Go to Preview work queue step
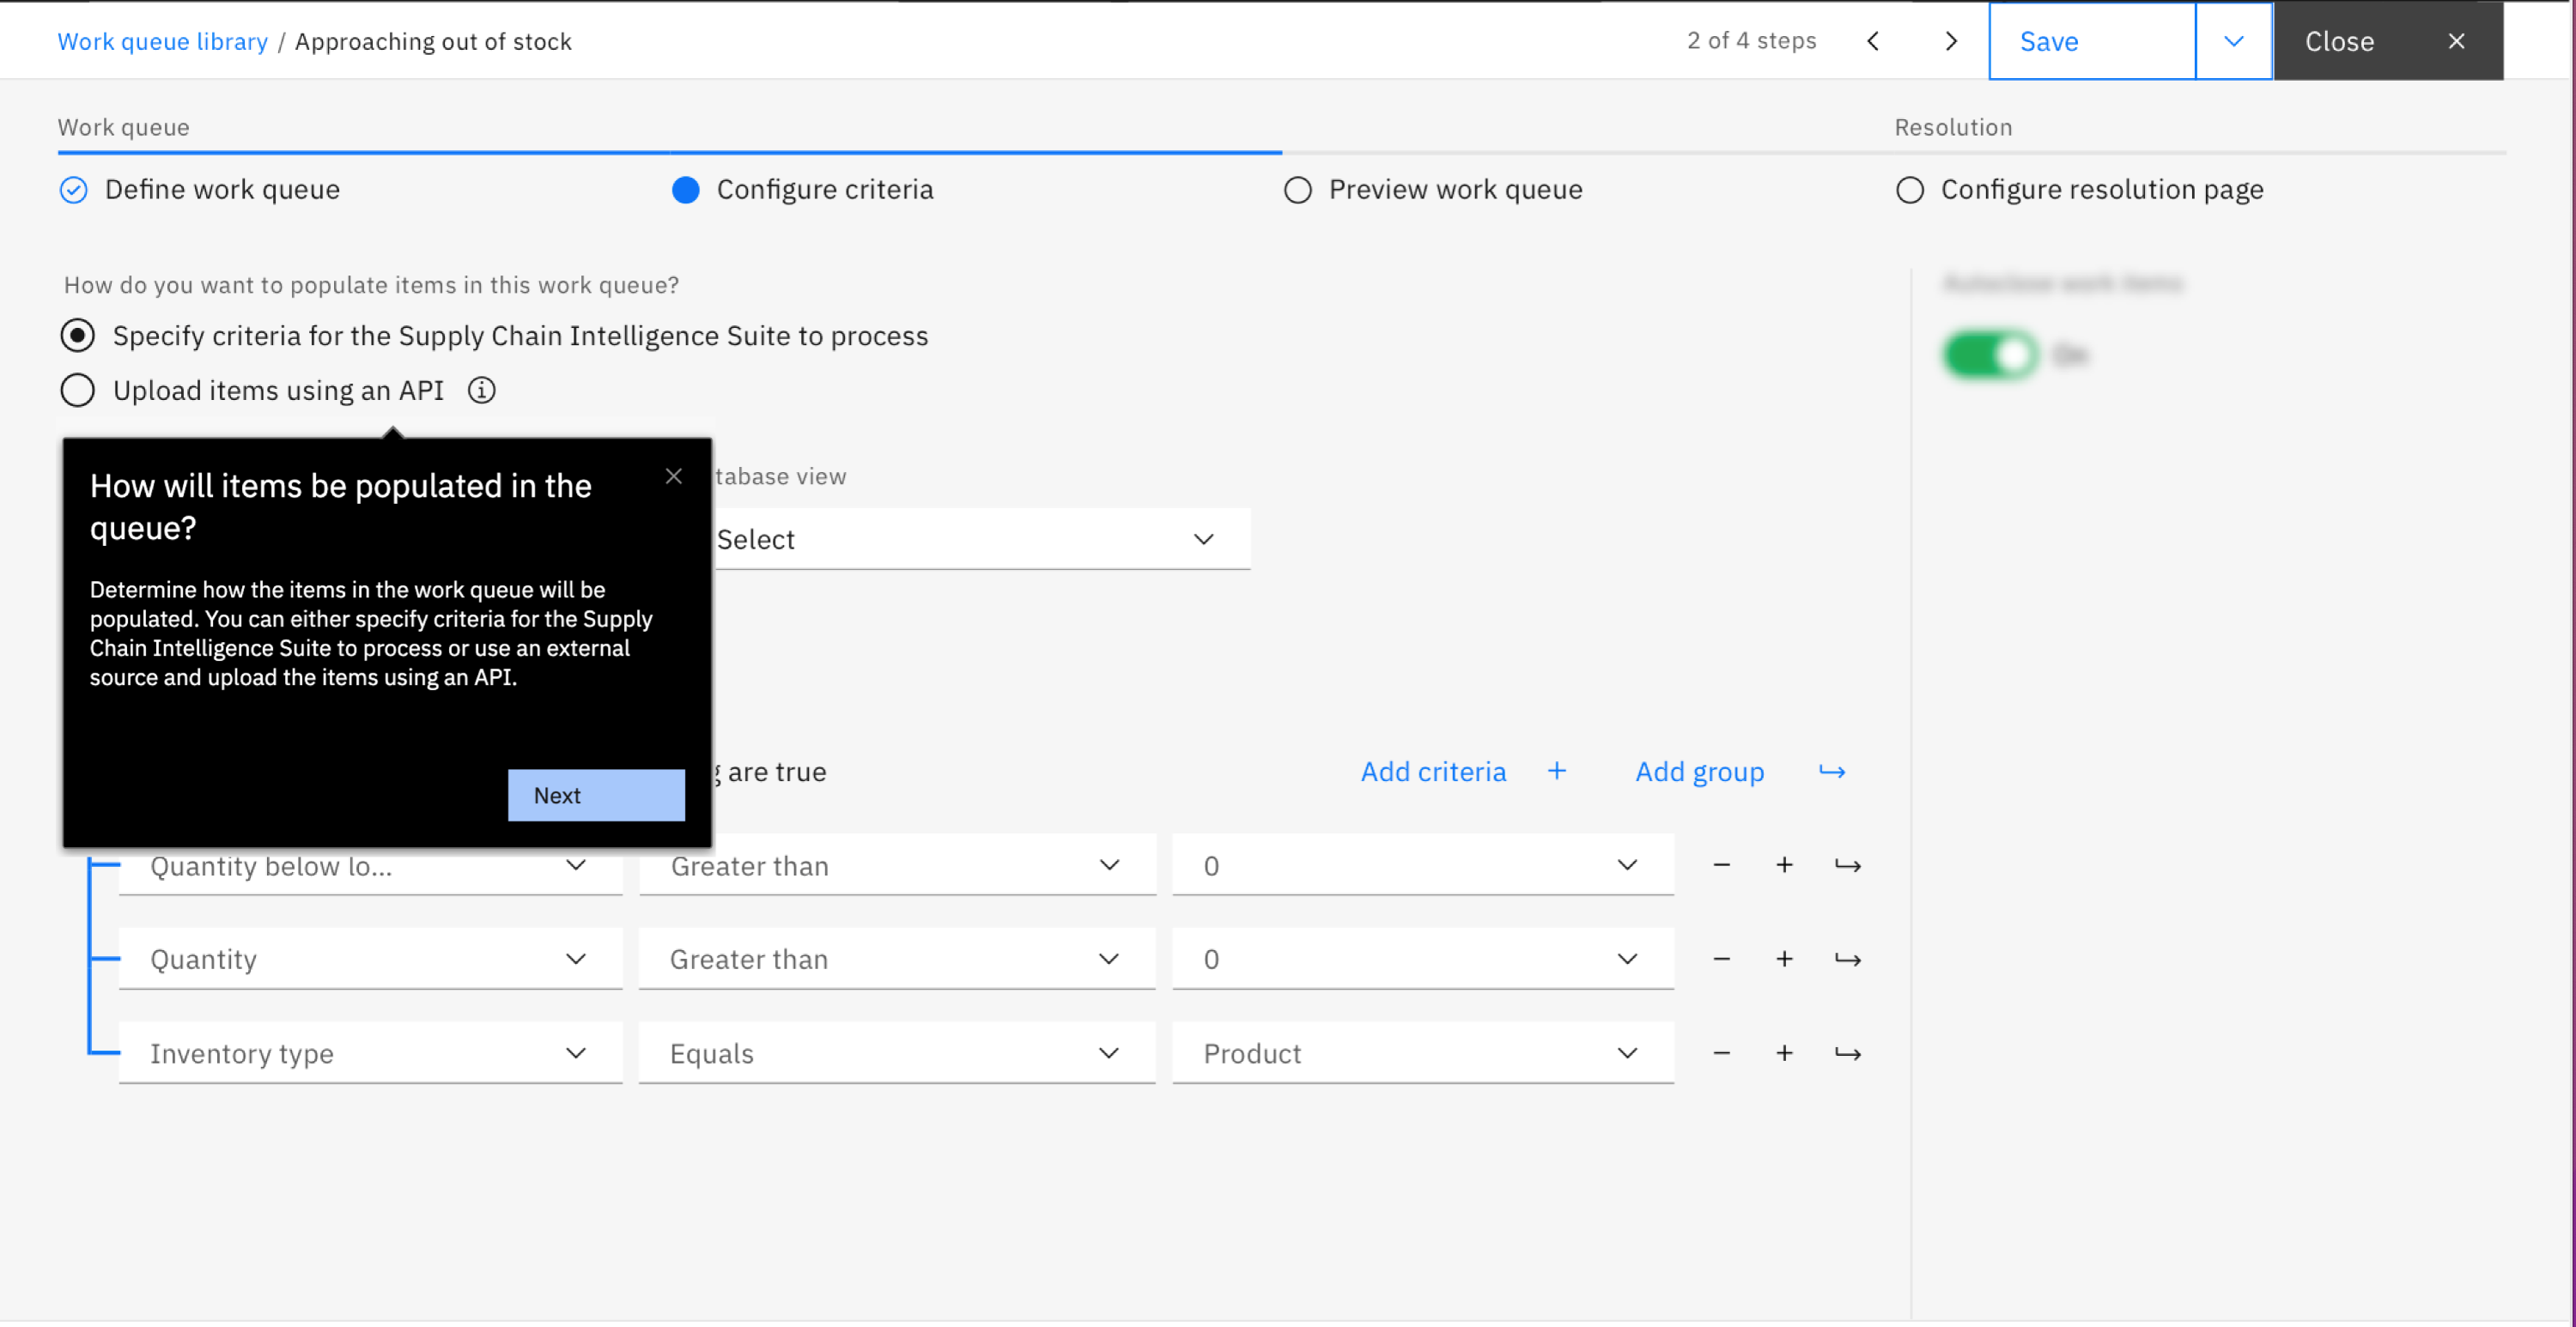Image resolution: width=2576 pixels, height=1327 pixels. click(x=1454, y=190)
